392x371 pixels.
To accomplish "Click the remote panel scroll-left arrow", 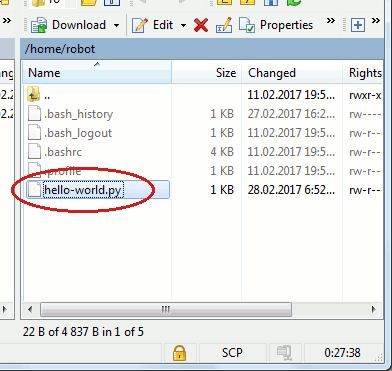I will pyautogui.click(x=30, y=309).
